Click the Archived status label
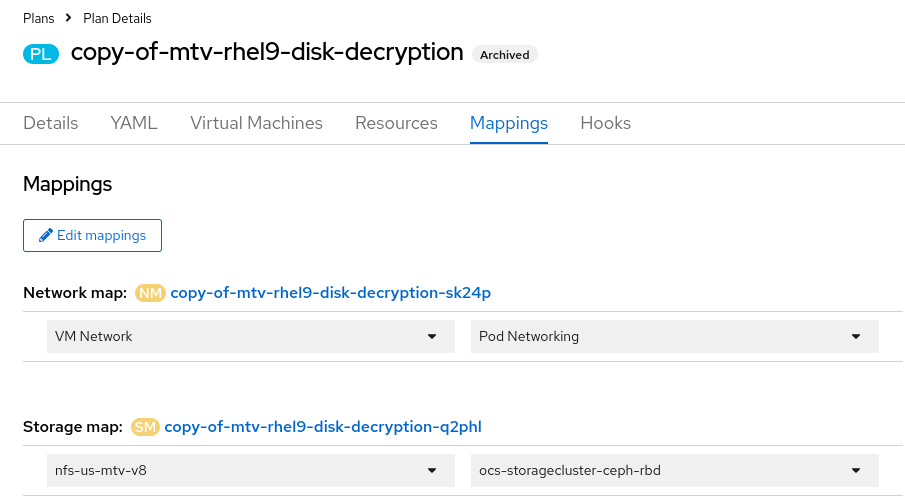This screenshot has height=503, width=905. click(504, 55)
